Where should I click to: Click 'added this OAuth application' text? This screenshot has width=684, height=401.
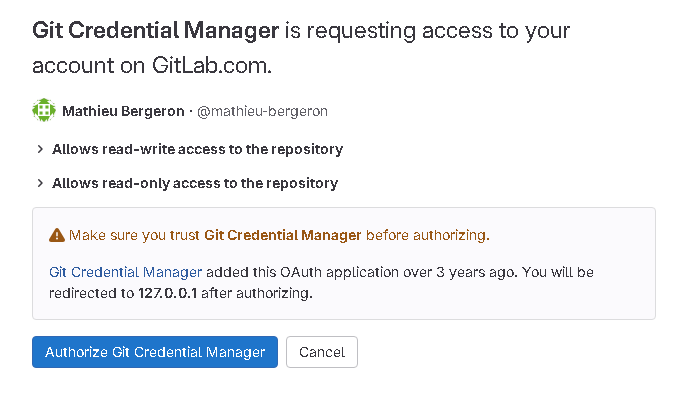pyautogui.click(x=302, y=272)
